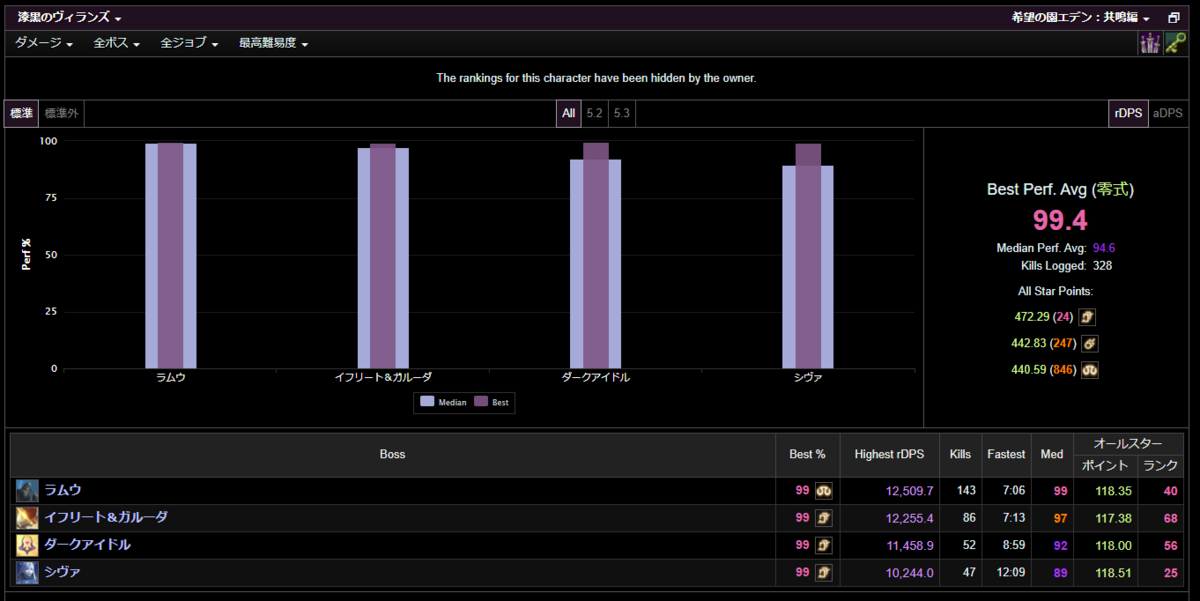Screen dimensions: 1200x601
Task: Click the Best bar for イフリート&ガルーダ in chart
Action: click(383, 256)
